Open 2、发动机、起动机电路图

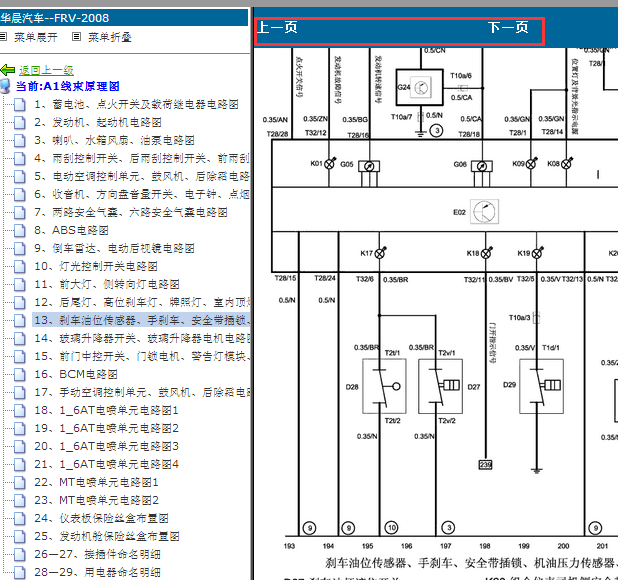(98, 123)
